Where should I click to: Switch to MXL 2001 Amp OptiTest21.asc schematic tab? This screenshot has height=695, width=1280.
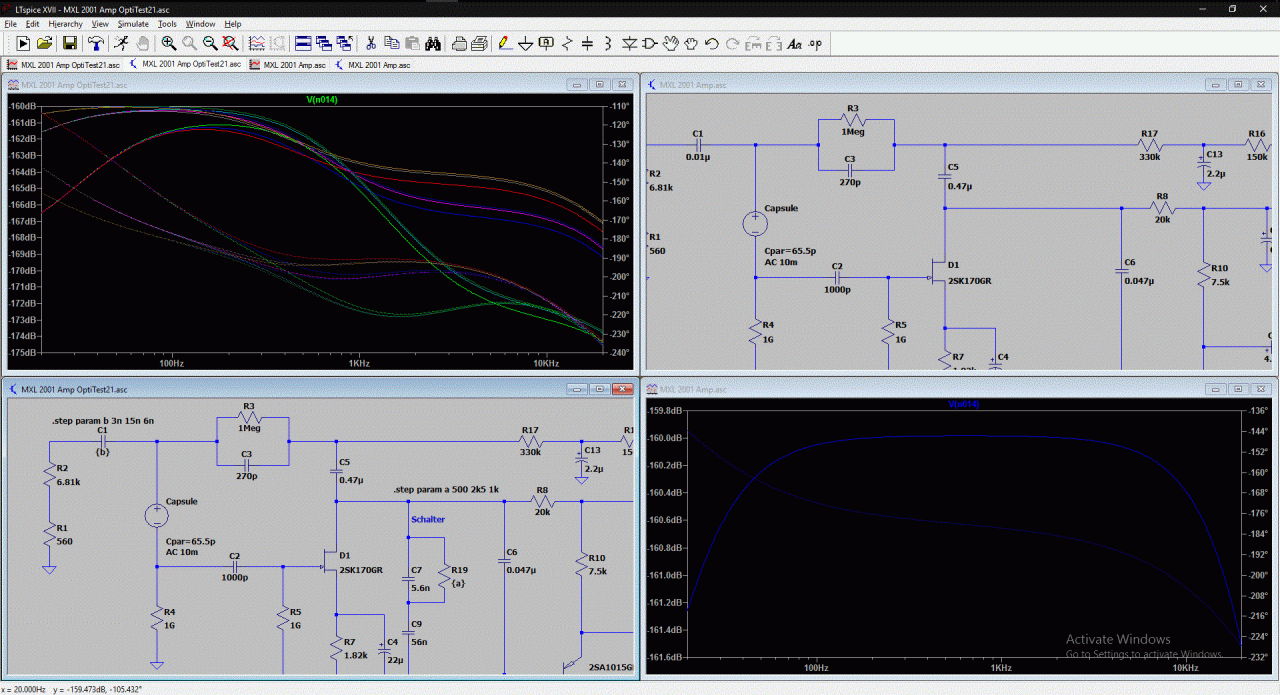[185, 64]
